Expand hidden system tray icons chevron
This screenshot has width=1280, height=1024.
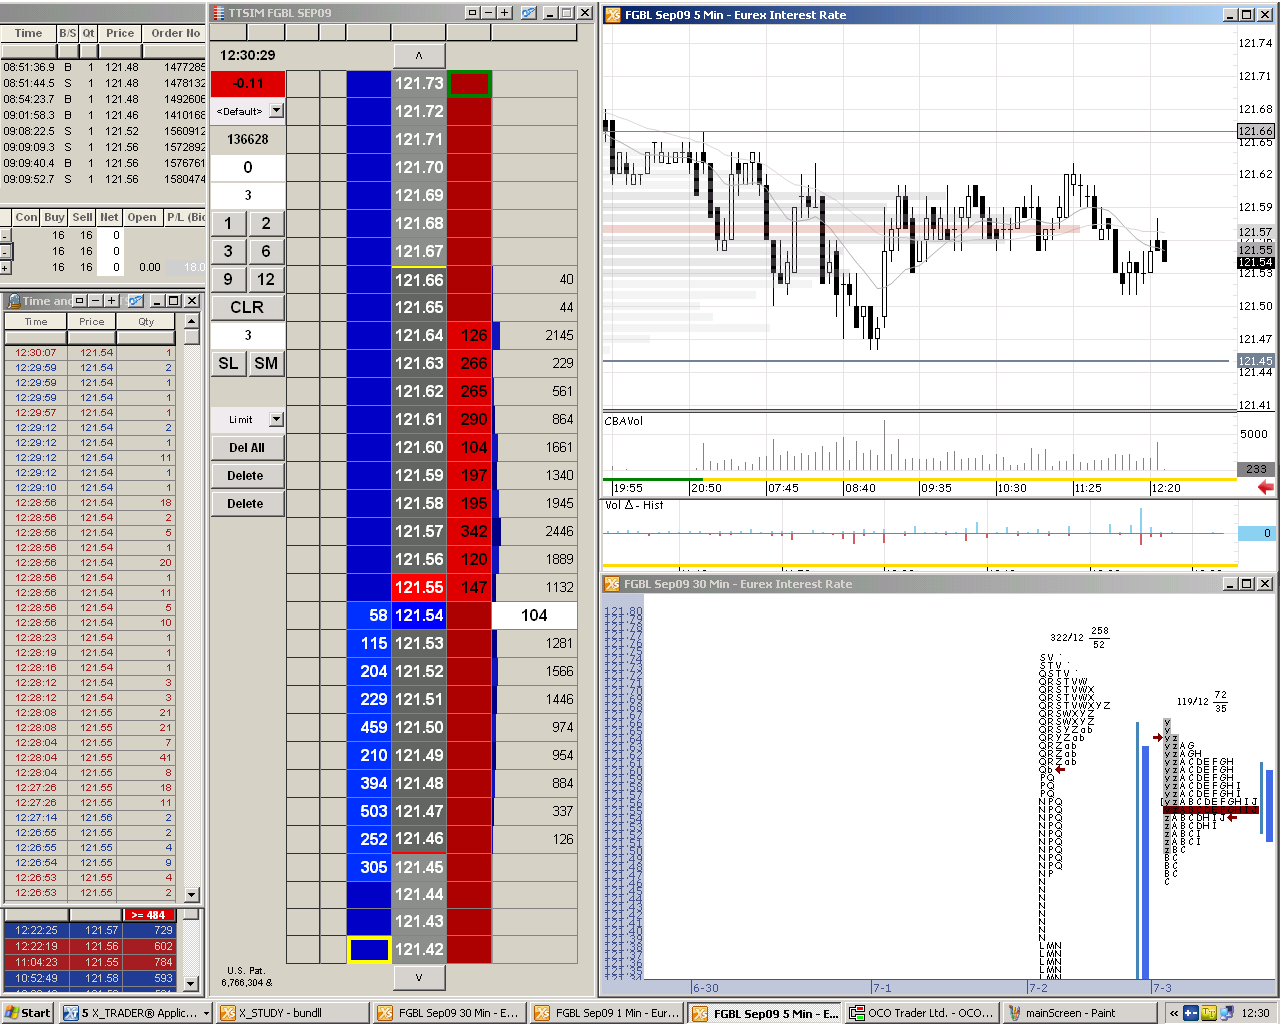[x=1173, y=1013]
